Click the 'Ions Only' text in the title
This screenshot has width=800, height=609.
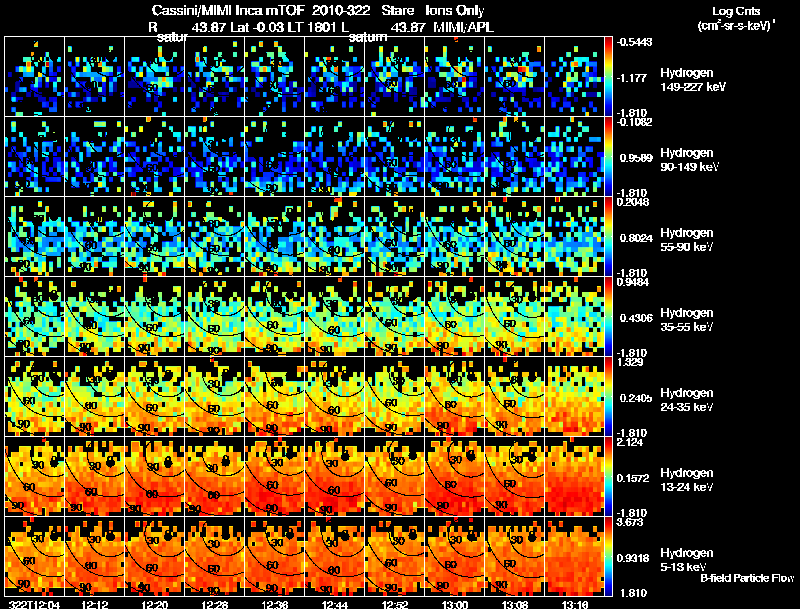pyautogui.click(x=455, y=11)
